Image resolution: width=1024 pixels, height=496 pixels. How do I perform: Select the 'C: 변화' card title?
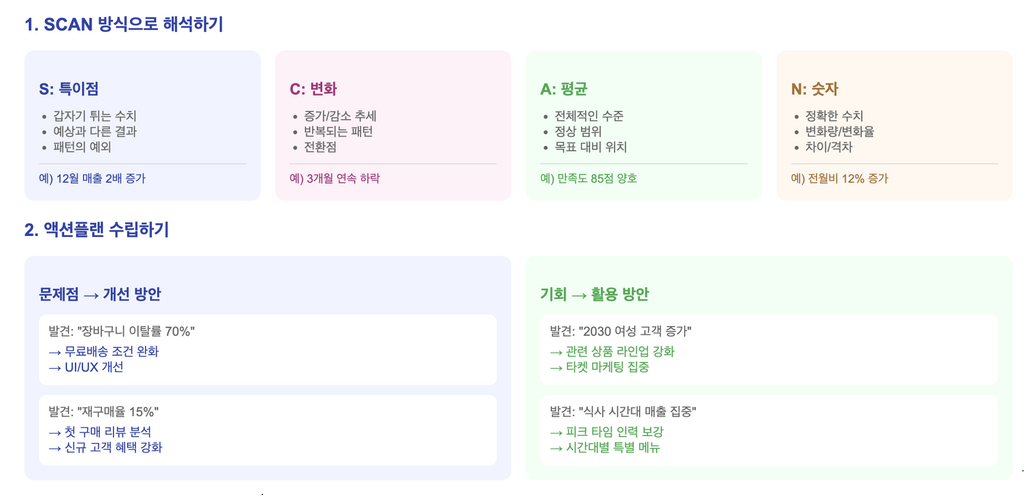click(313, 89)
